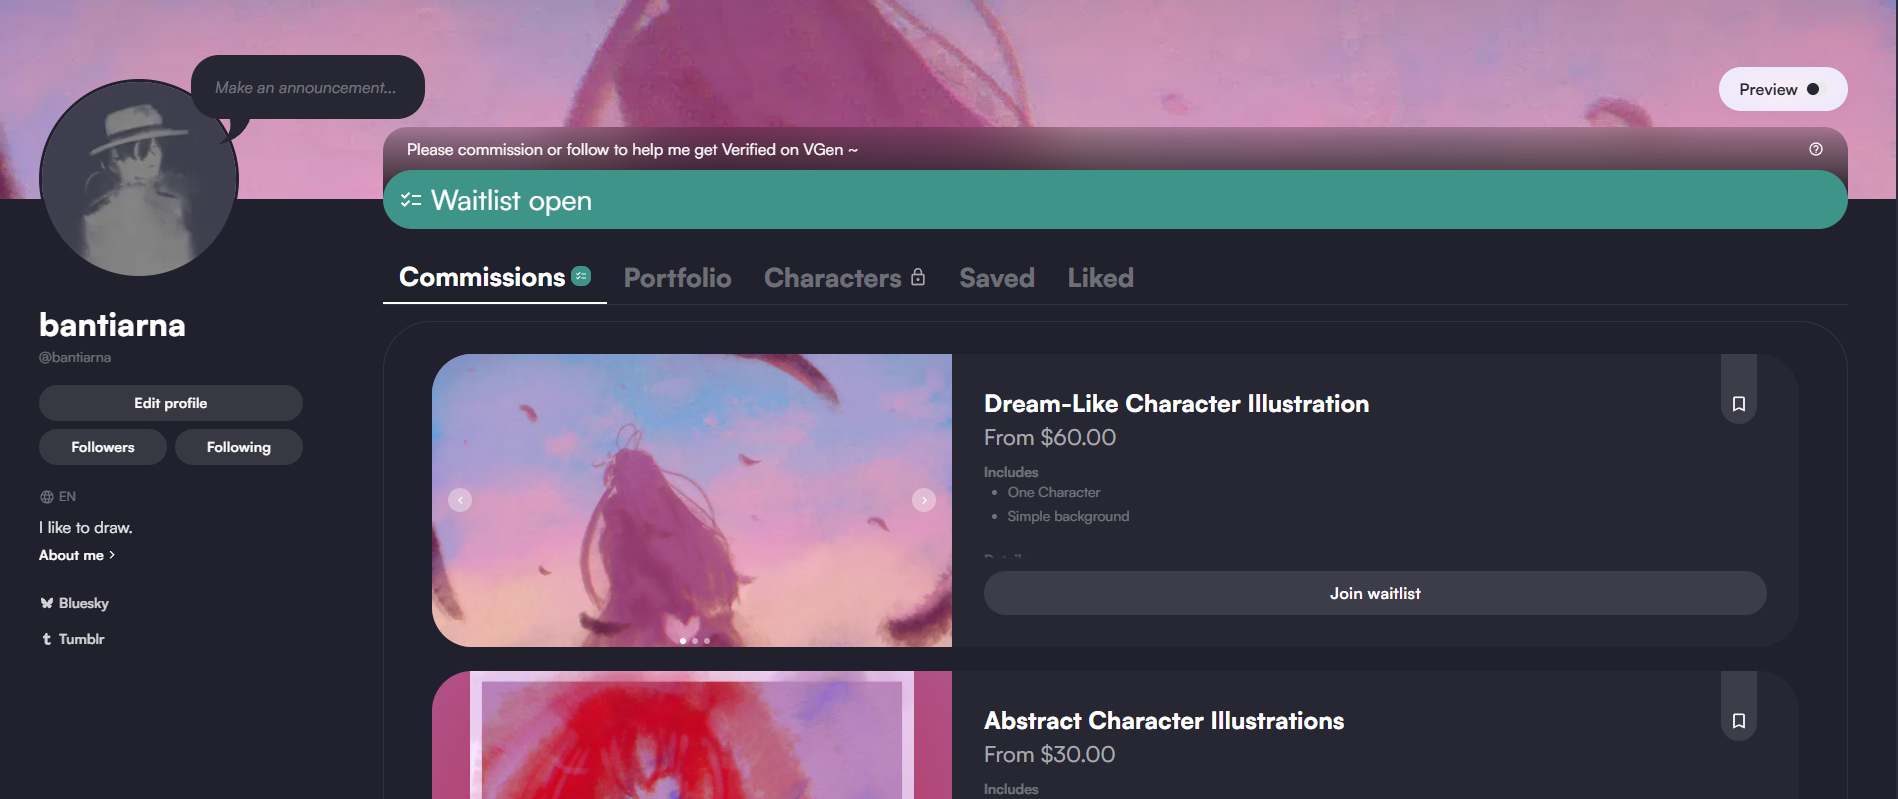Show next image in commission carousel
The height and width of the screenshot is (799, 1898).
coord(923,500)
